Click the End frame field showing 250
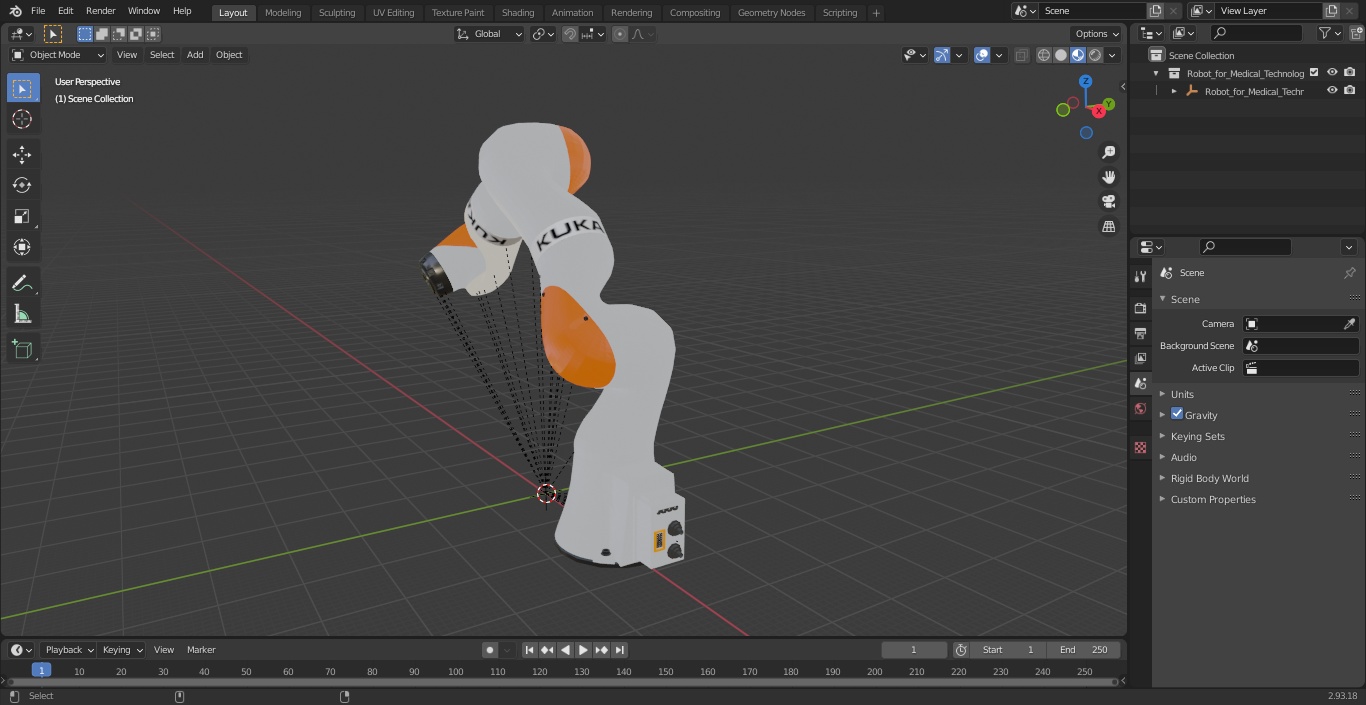1366x705 pixels. tap(1084, 650)
